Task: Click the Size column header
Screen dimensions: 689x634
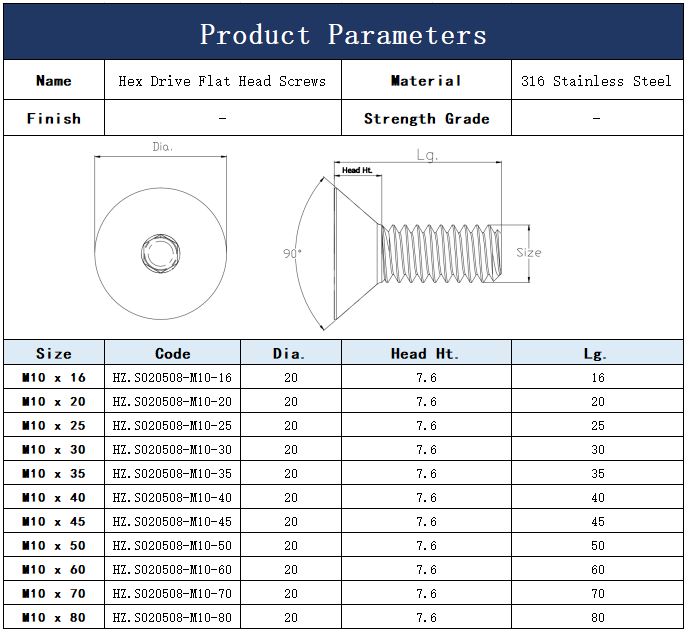Action: (54, 353)
